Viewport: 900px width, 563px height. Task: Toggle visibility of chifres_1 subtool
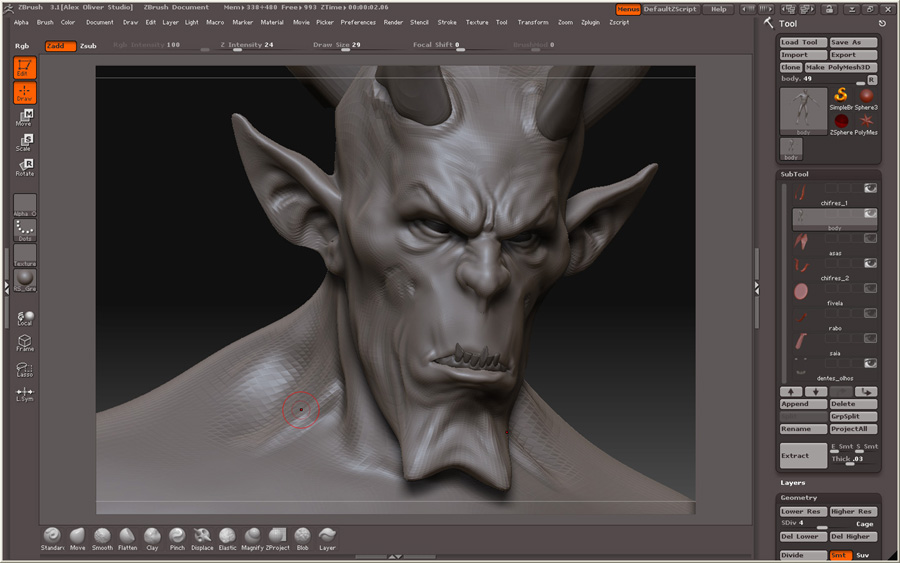tap(871, 188)
